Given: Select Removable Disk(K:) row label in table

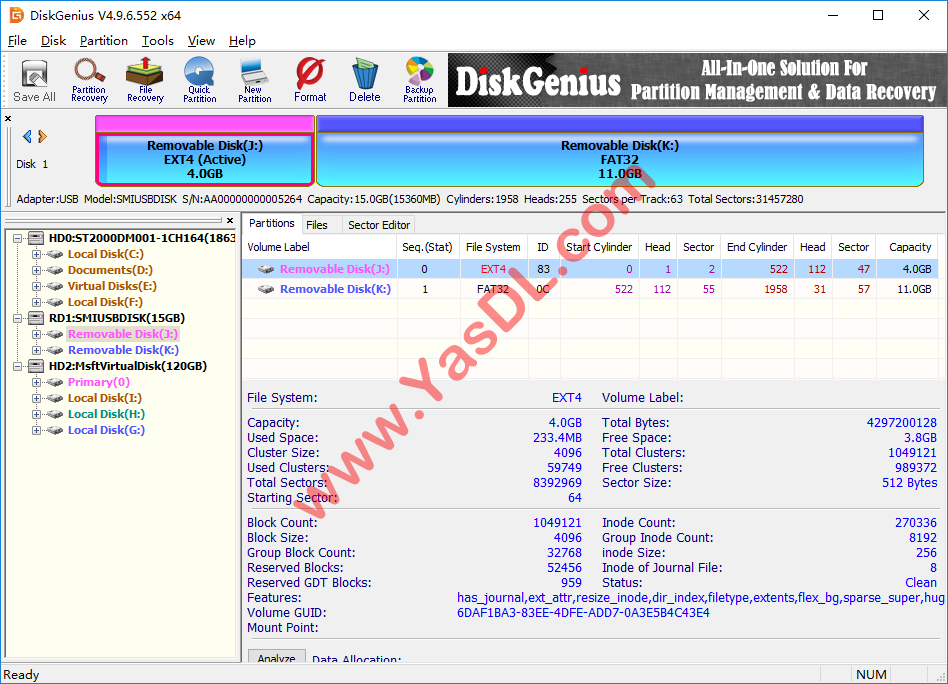Looking at the screenshot, I should click(x=335, y=290).
